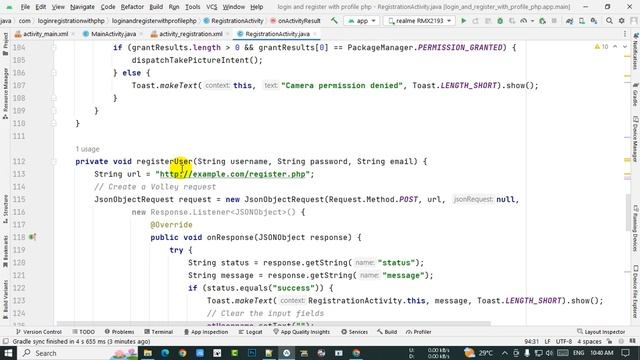Click the Make Project hammer icon

click(x=334, y=20)
